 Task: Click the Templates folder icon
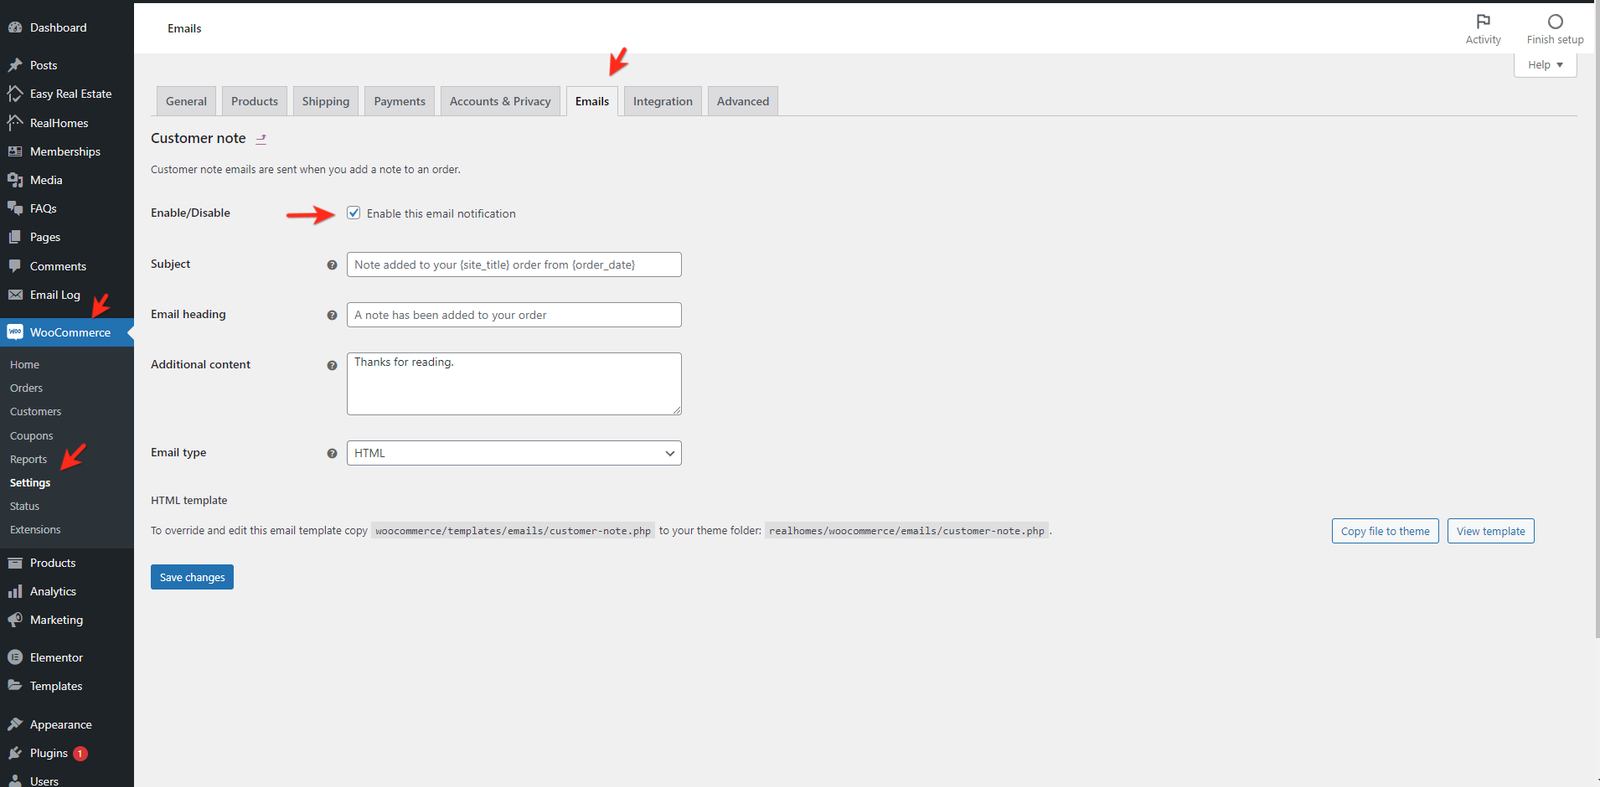pyautogui.click(x=15, y=686)
